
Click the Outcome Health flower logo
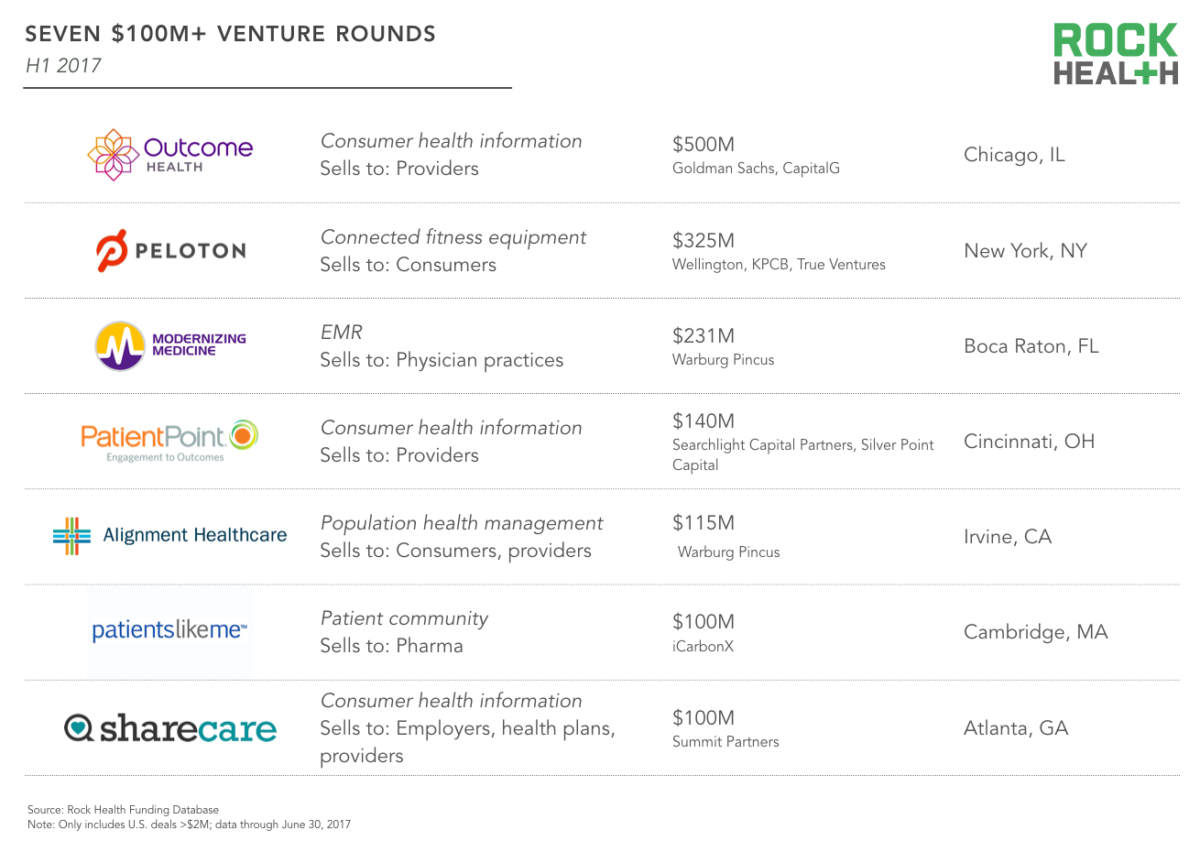112,155
